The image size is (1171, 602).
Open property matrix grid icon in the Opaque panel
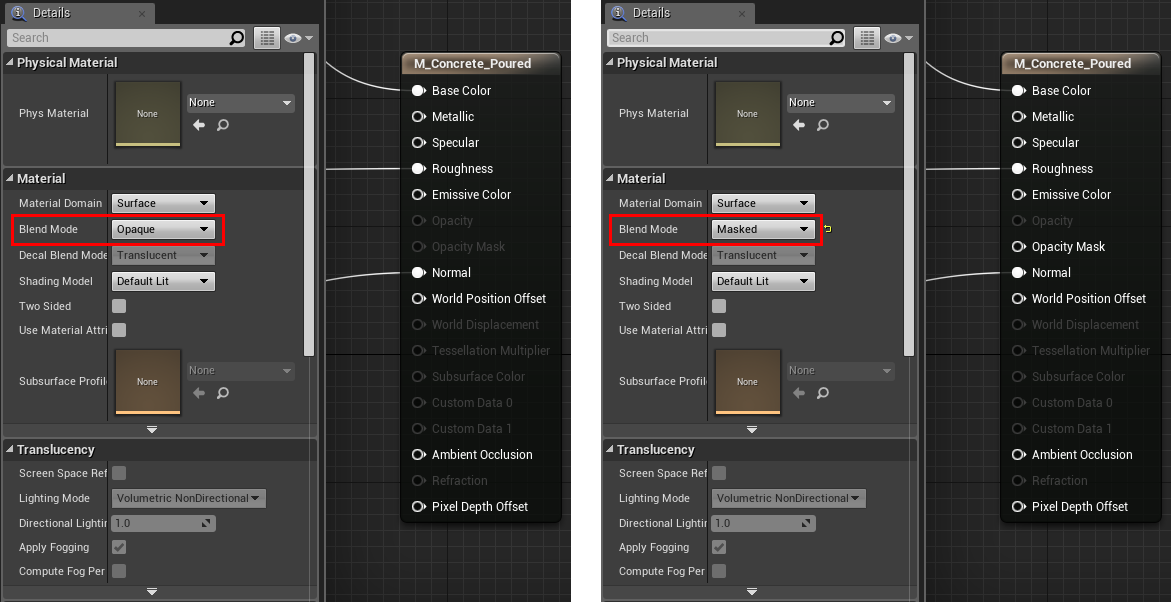coord(267,37)
